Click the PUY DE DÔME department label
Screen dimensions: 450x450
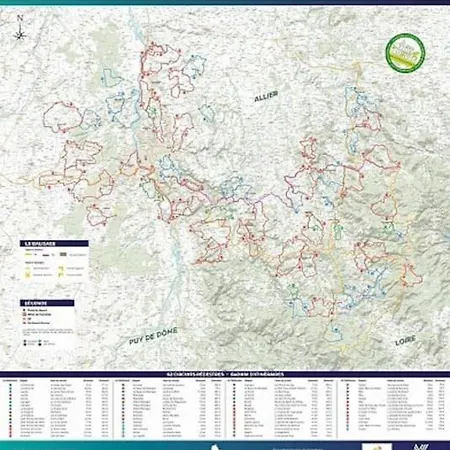coord(153,337)
